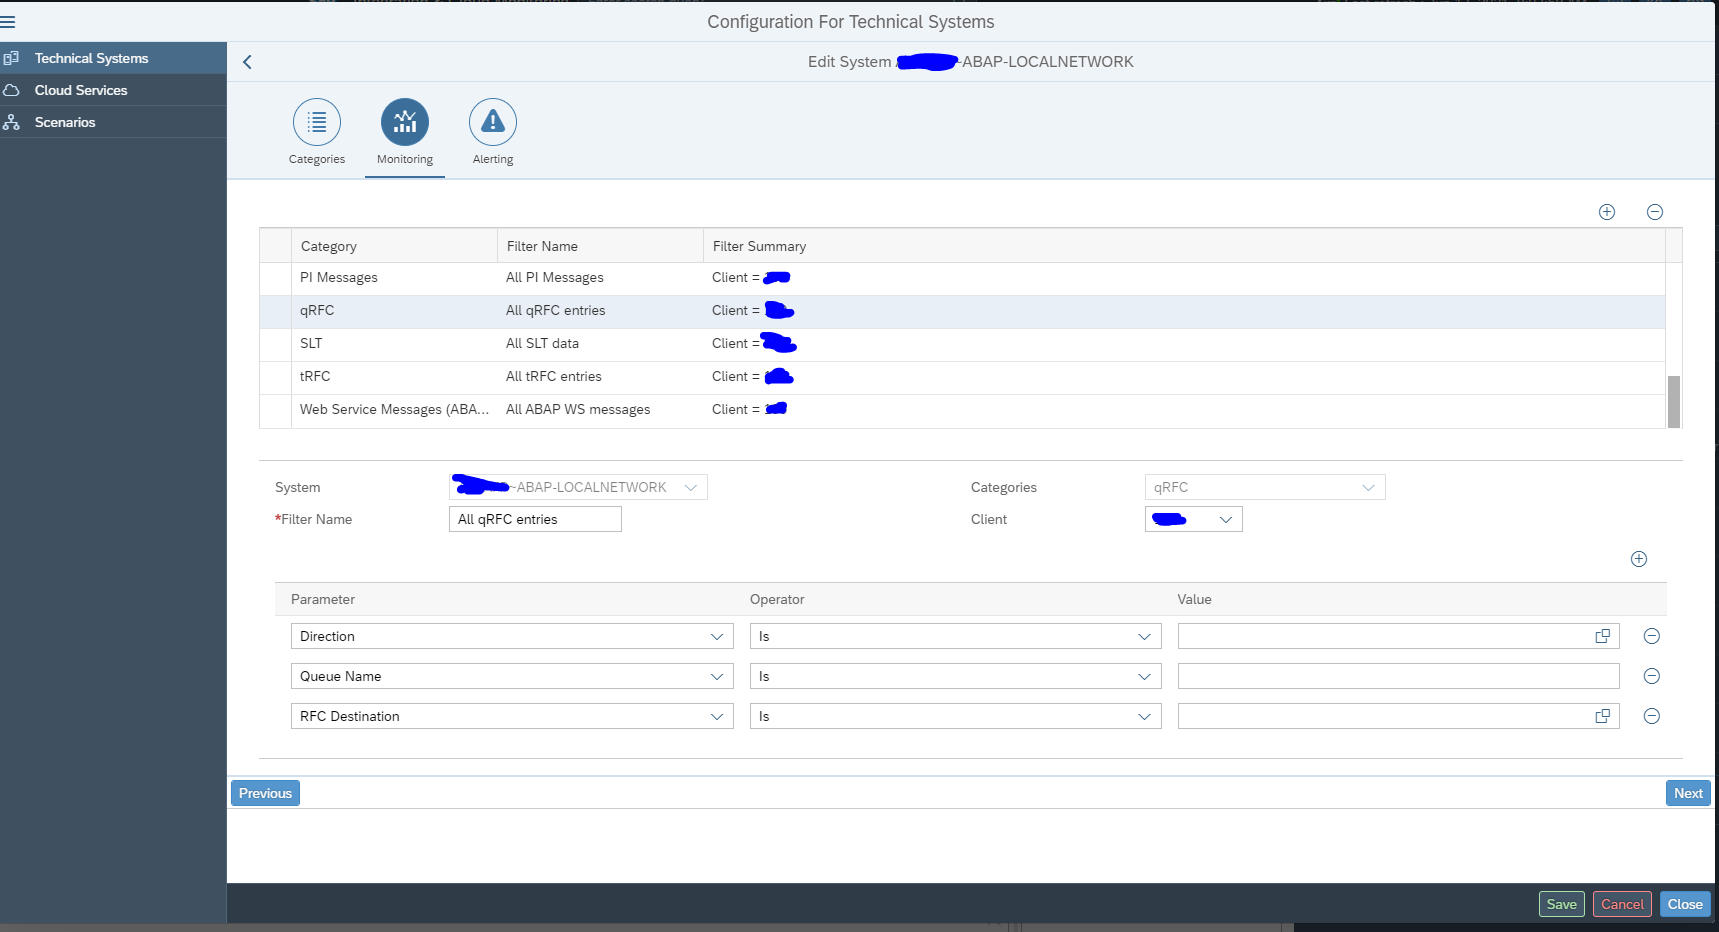This screenshot has height=932, width=1719.
Task: Expand the Direction parameter dropdown
Action: (717, 637)
